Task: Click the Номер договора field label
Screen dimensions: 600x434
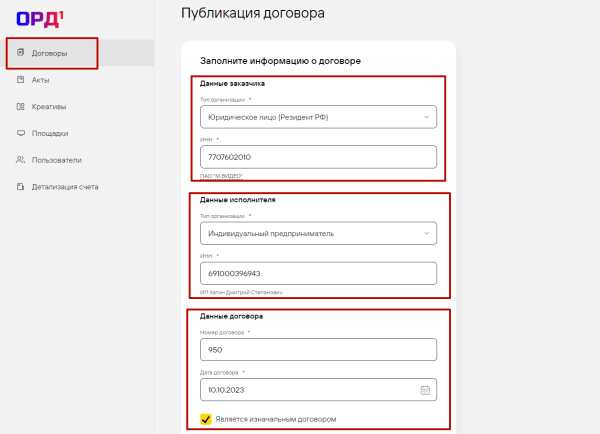Action: (222, 333)
